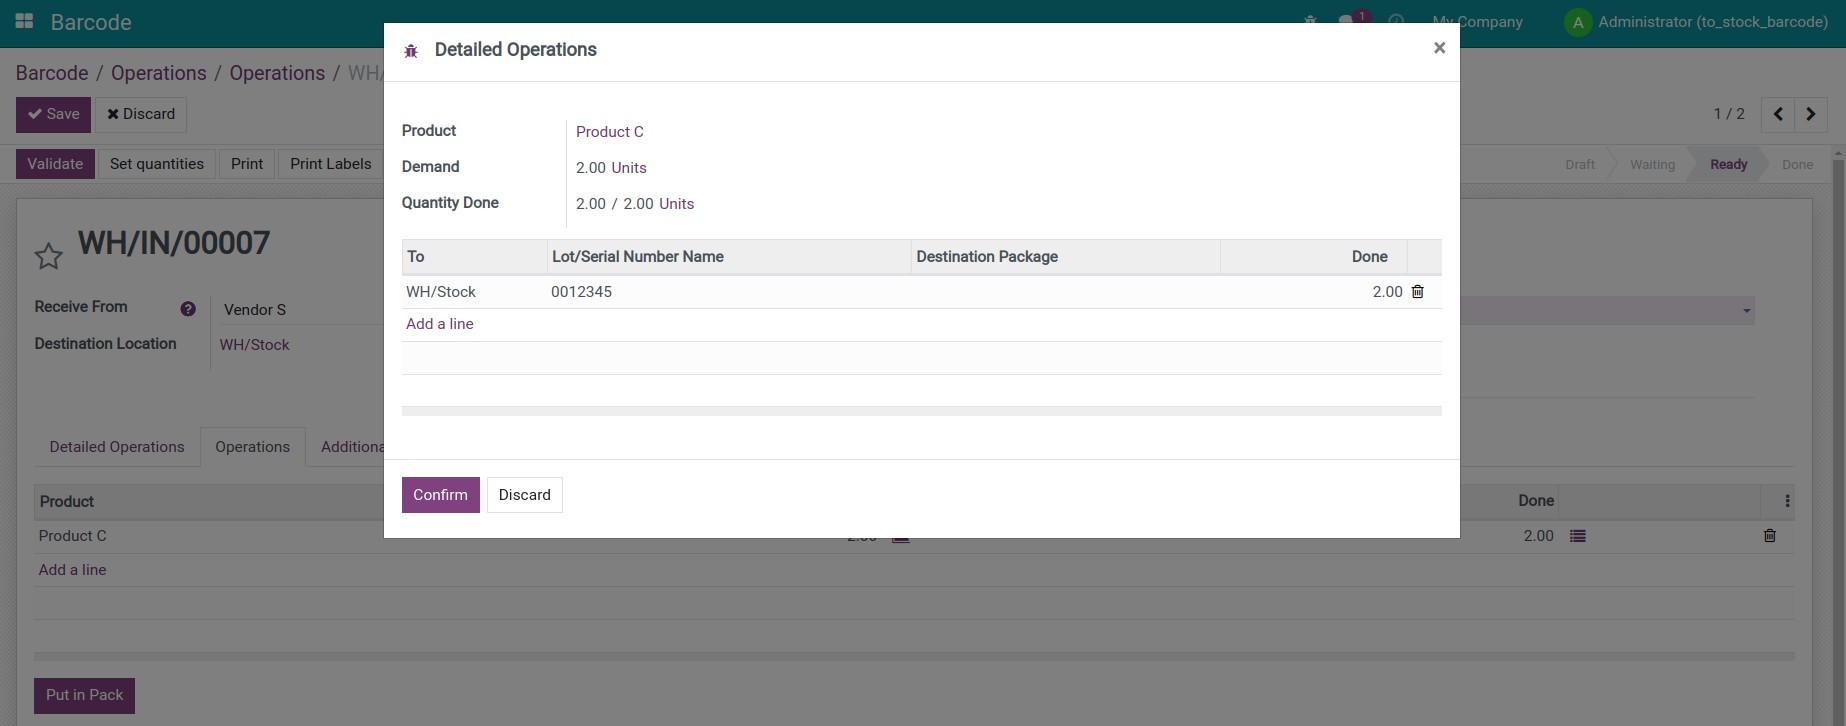Open the apps grid menu icon
This screenshot has width=1846, height=726.
pyautogui.click(x=24, y=22)
